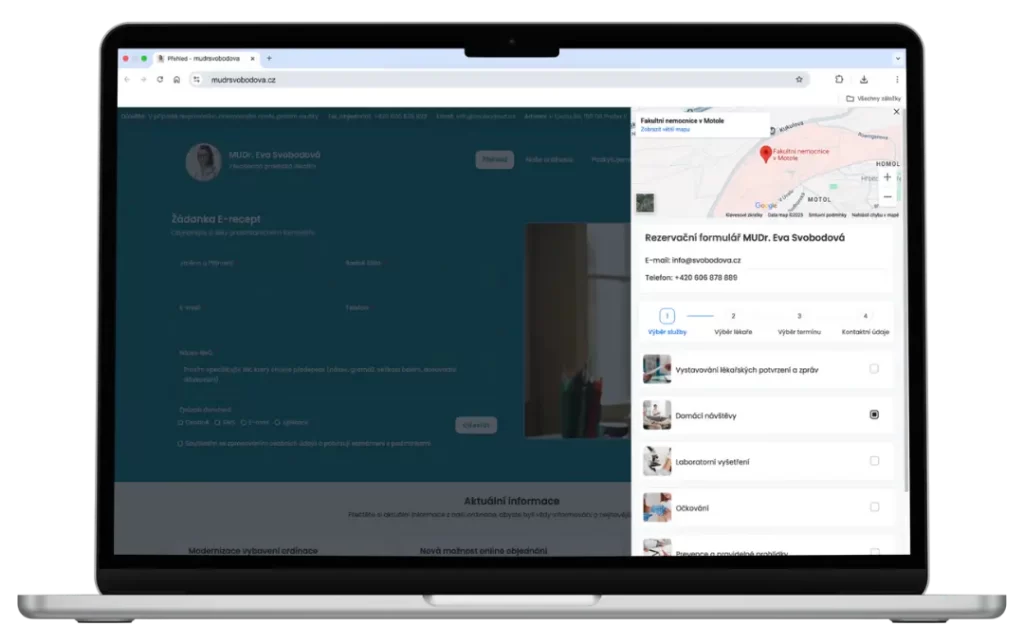The width and height of the screenshot is (1024, 644).
Task: Click the browser forward arrow
Action: pos(143,80)
